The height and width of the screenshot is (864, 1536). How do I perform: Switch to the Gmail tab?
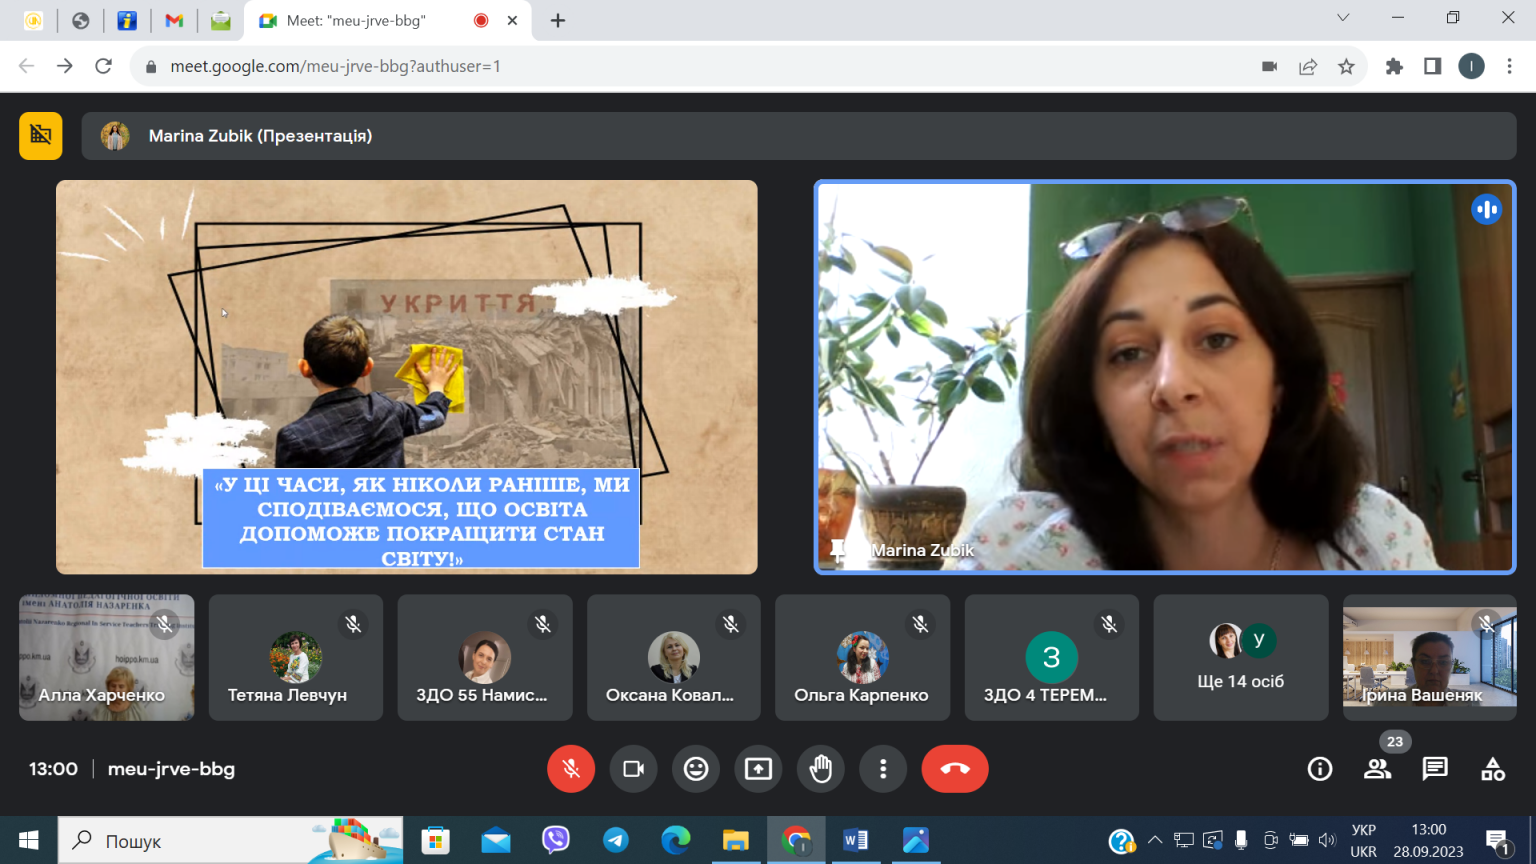point(174,20)
